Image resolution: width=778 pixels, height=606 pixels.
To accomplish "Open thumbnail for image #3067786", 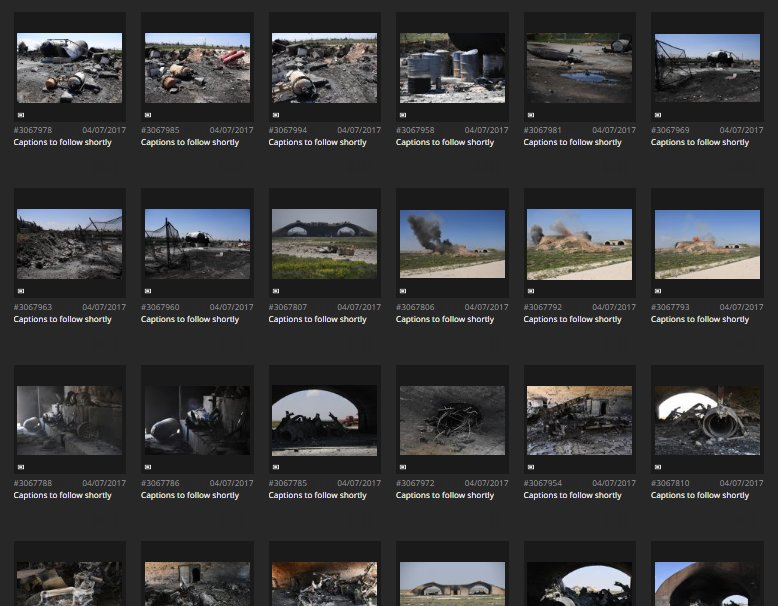I will click(197, 420).
